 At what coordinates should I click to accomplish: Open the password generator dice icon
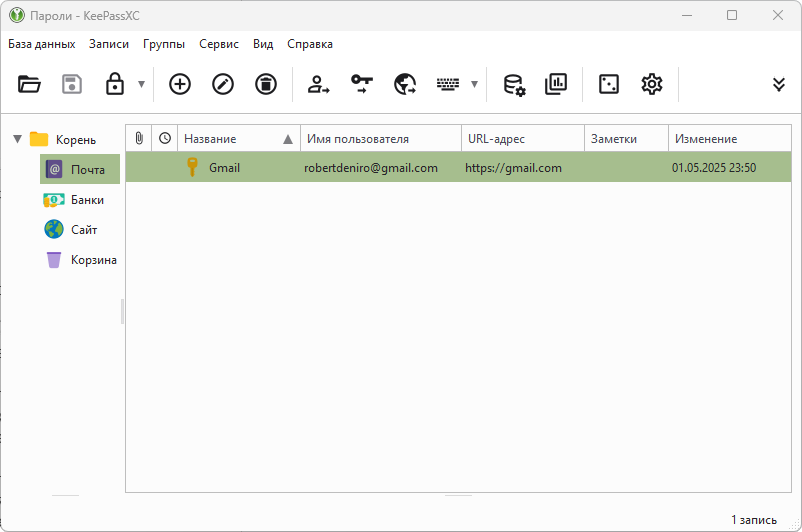pos(608,84)
